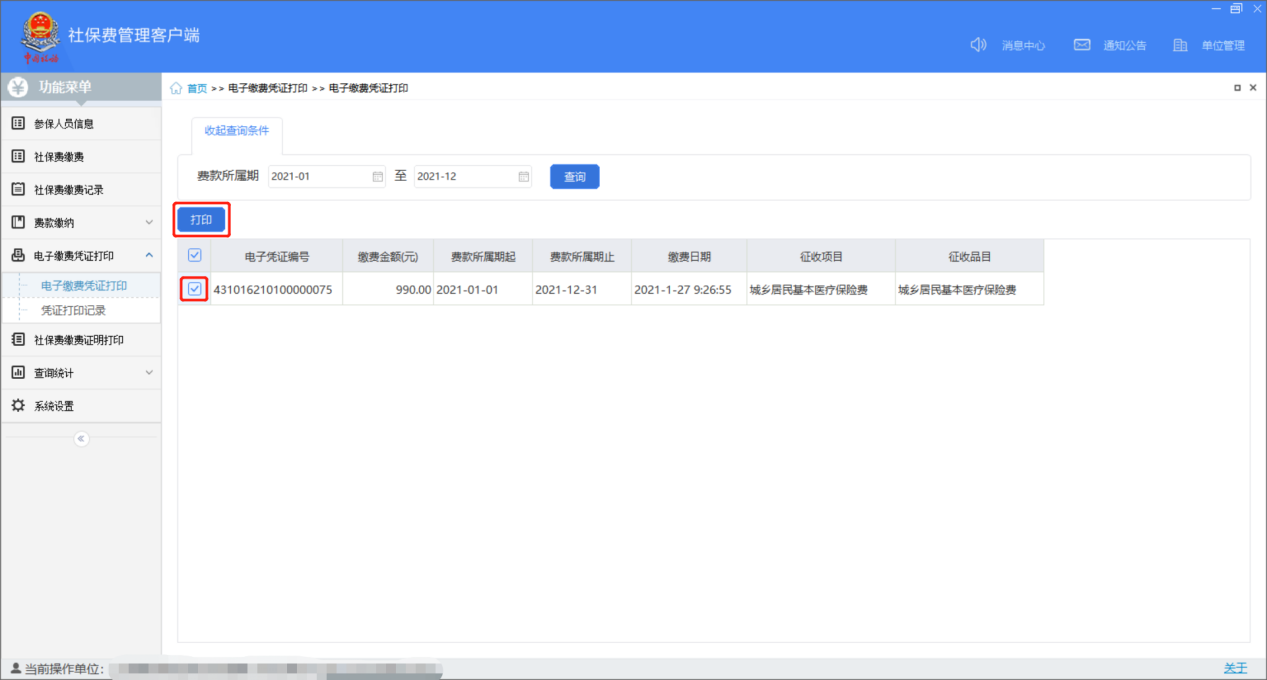The height and width of the screenshot is (680, 1267).
Task: Open the 社保费缴费记录 menu item
Action: [68, 190]
